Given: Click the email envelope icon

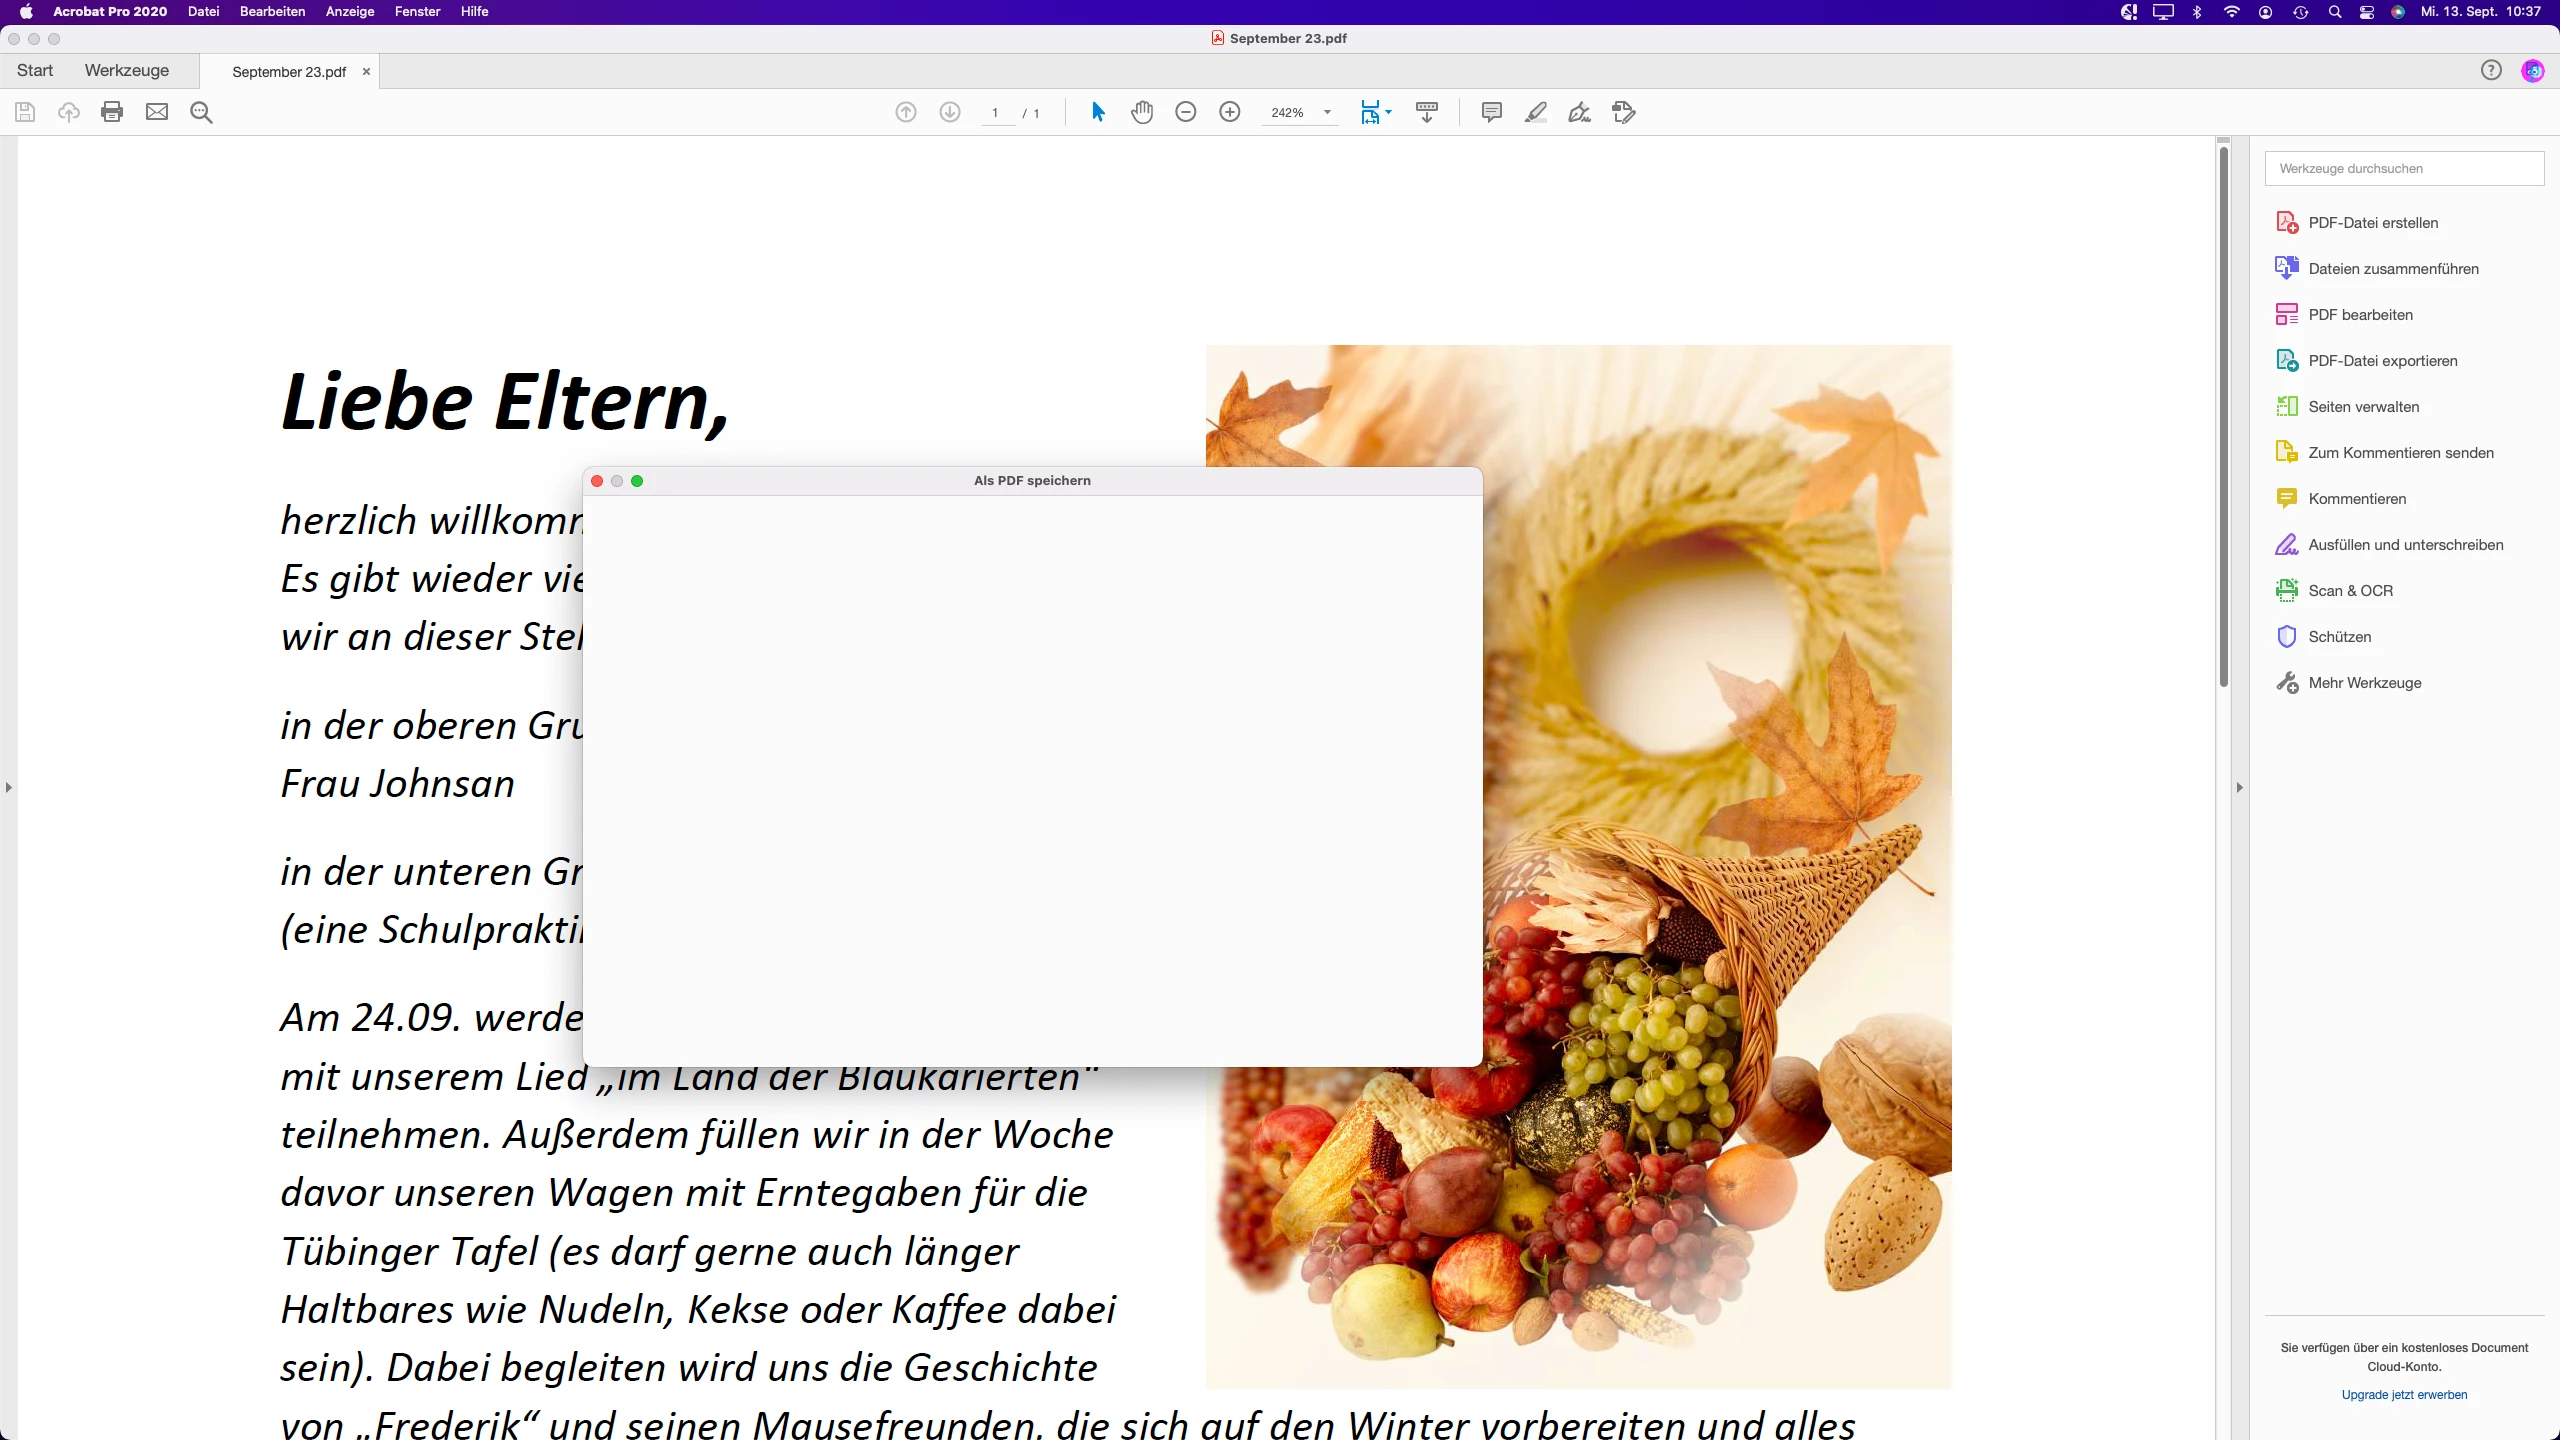Looking at the screenshot, I should (x=157, y=112).
